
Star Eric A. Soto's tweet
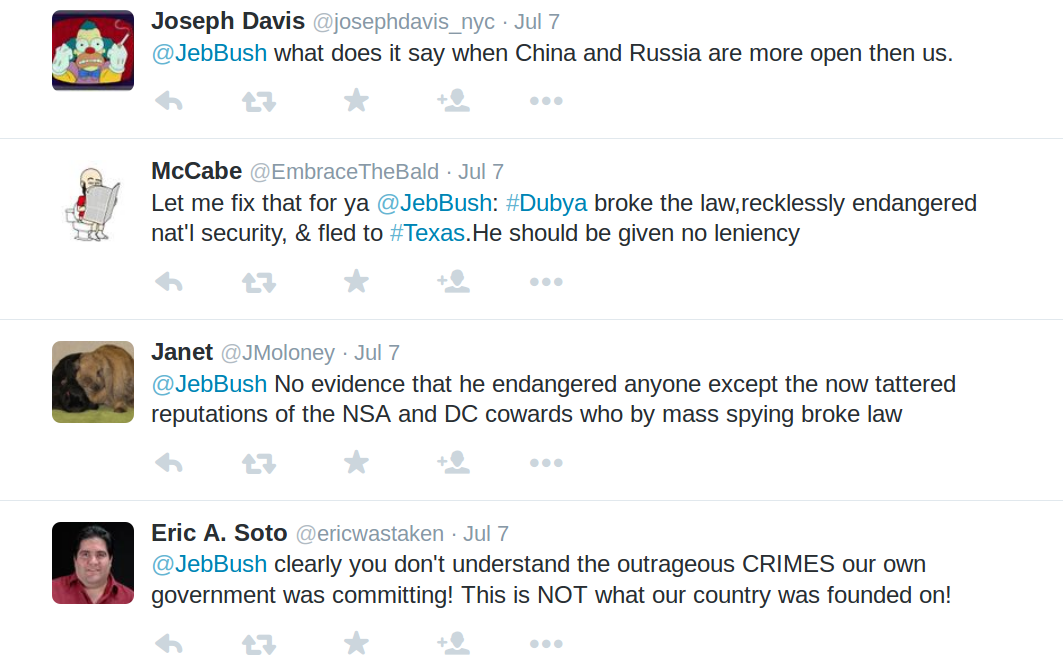coord(356,644)
